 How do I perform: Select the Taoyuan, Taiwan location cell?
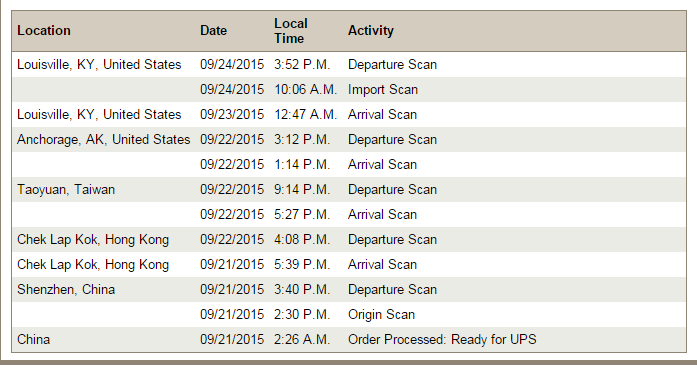pyautogui.click(x=66, y=190)
